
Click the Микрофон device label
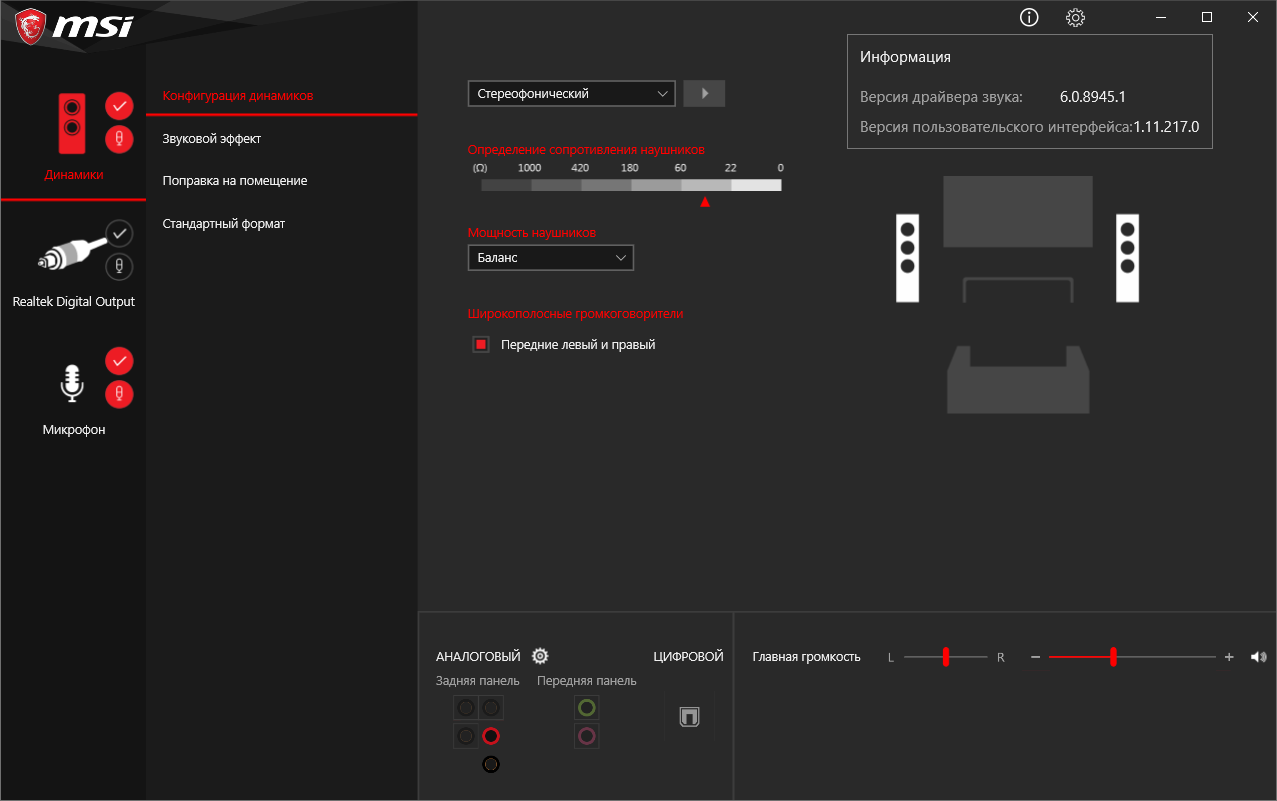[x=74, y=430]
